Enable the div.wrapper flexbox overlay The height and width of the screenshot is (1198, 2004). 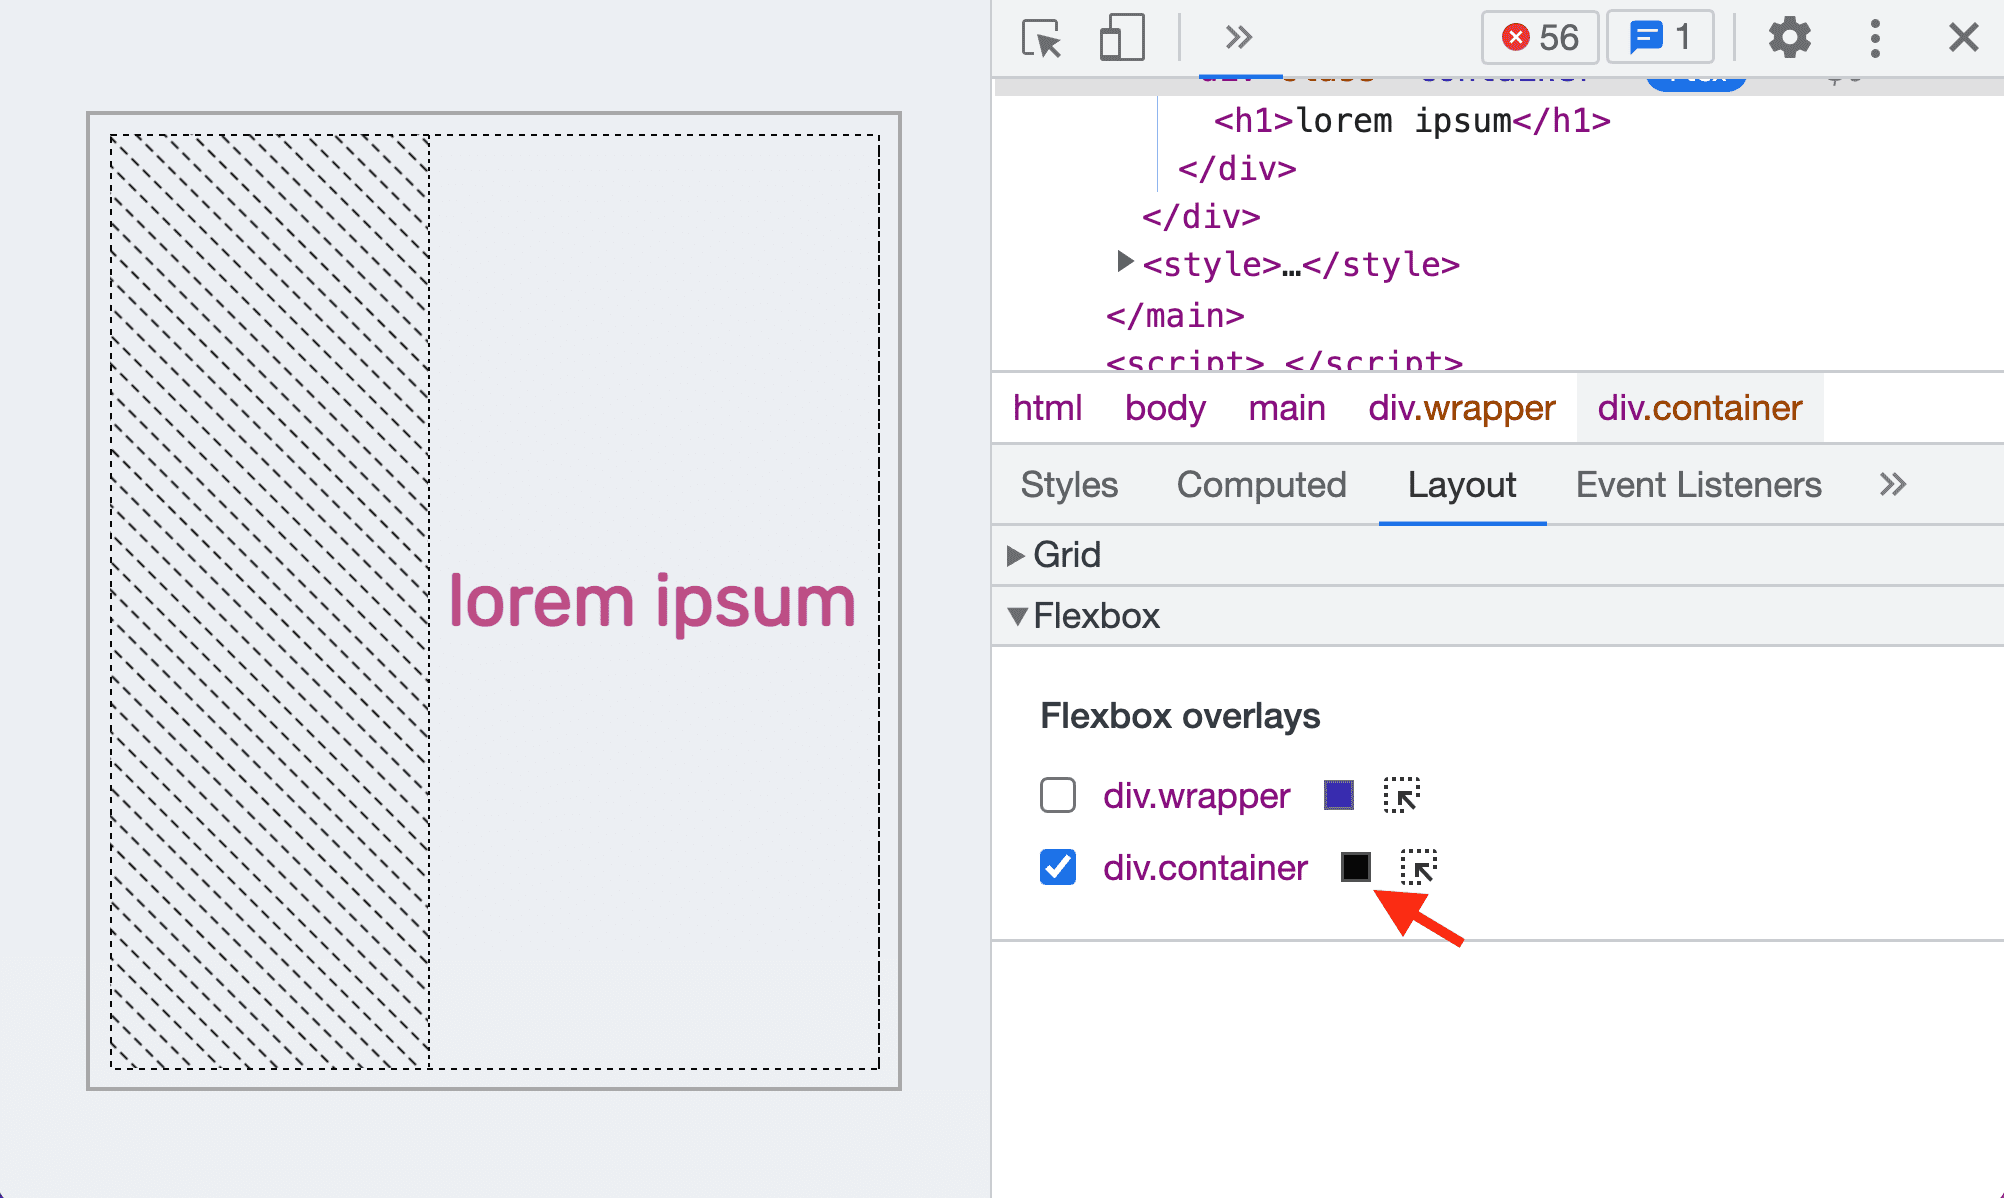pyautogui.click(x=1060, y=796)
